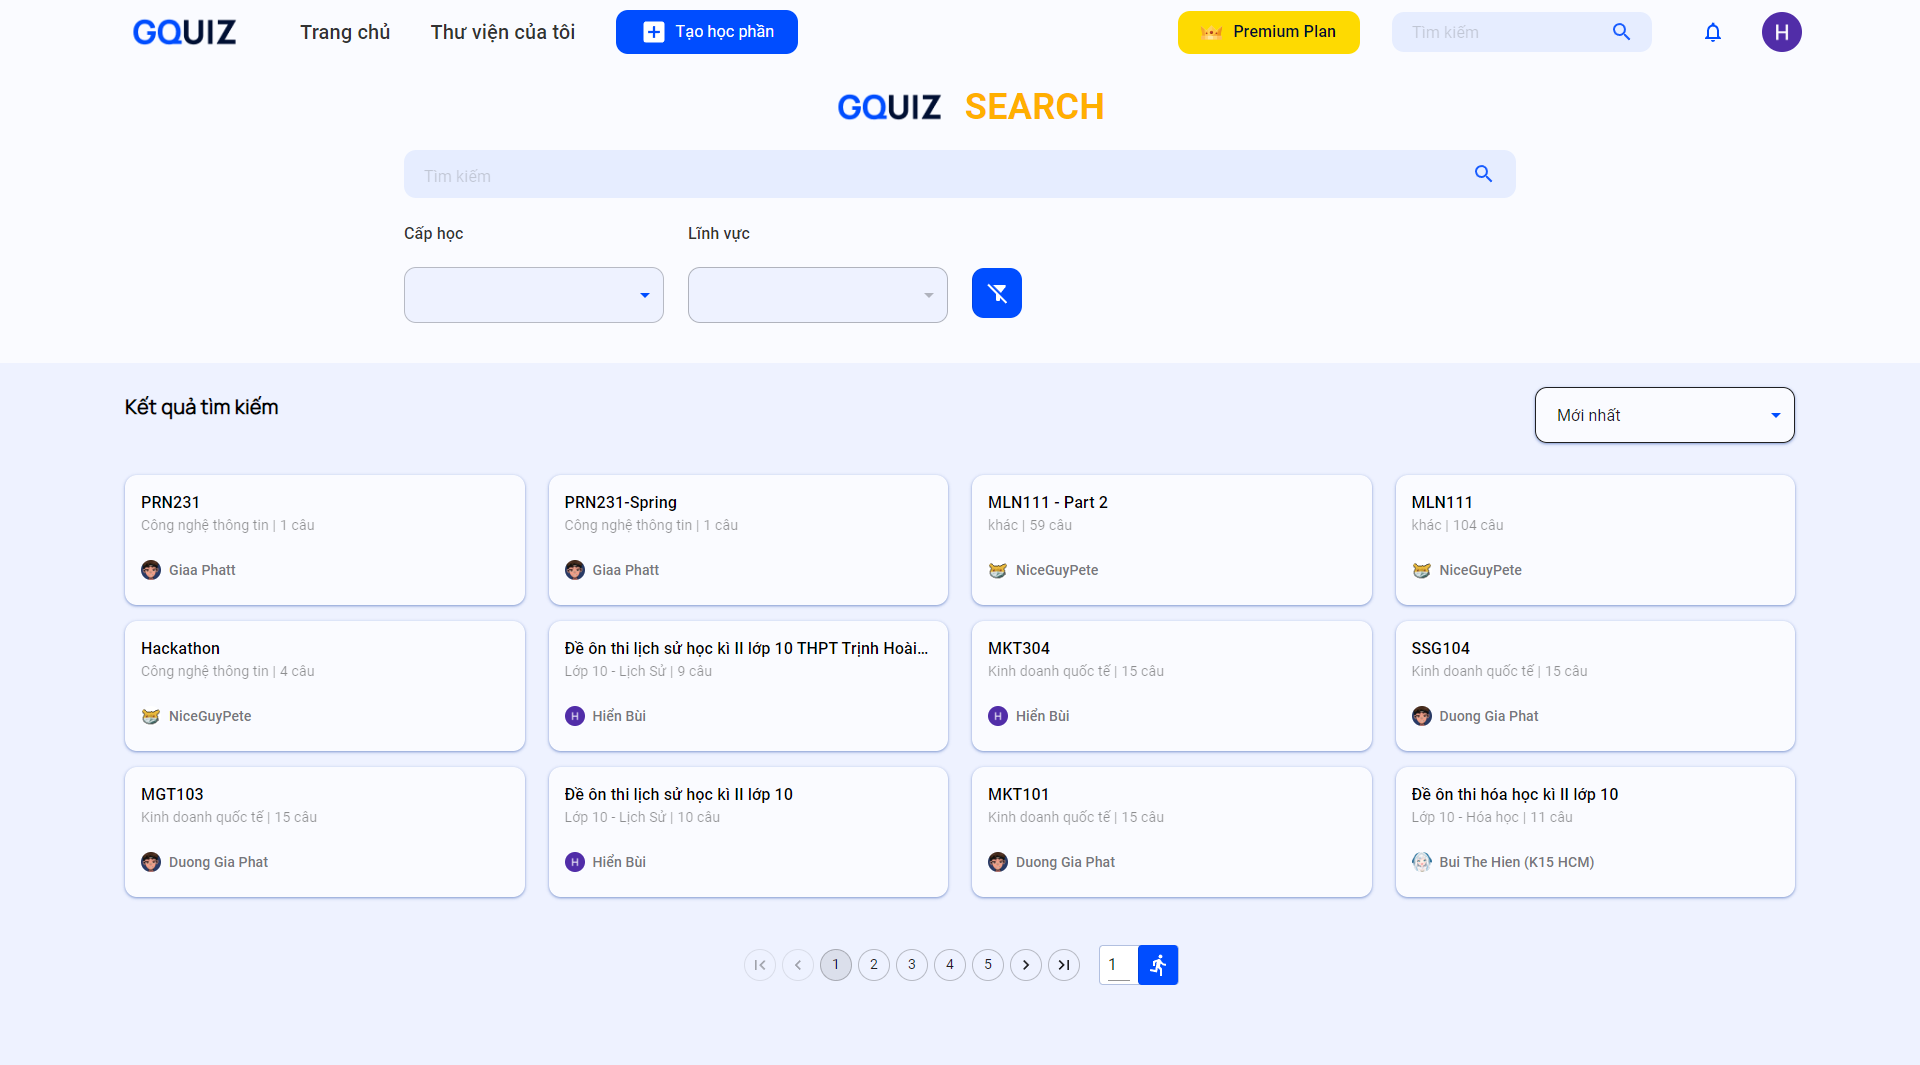Click NiceGuyPete avatar on MLN111 - Part 2

click(x=998, y=570)
